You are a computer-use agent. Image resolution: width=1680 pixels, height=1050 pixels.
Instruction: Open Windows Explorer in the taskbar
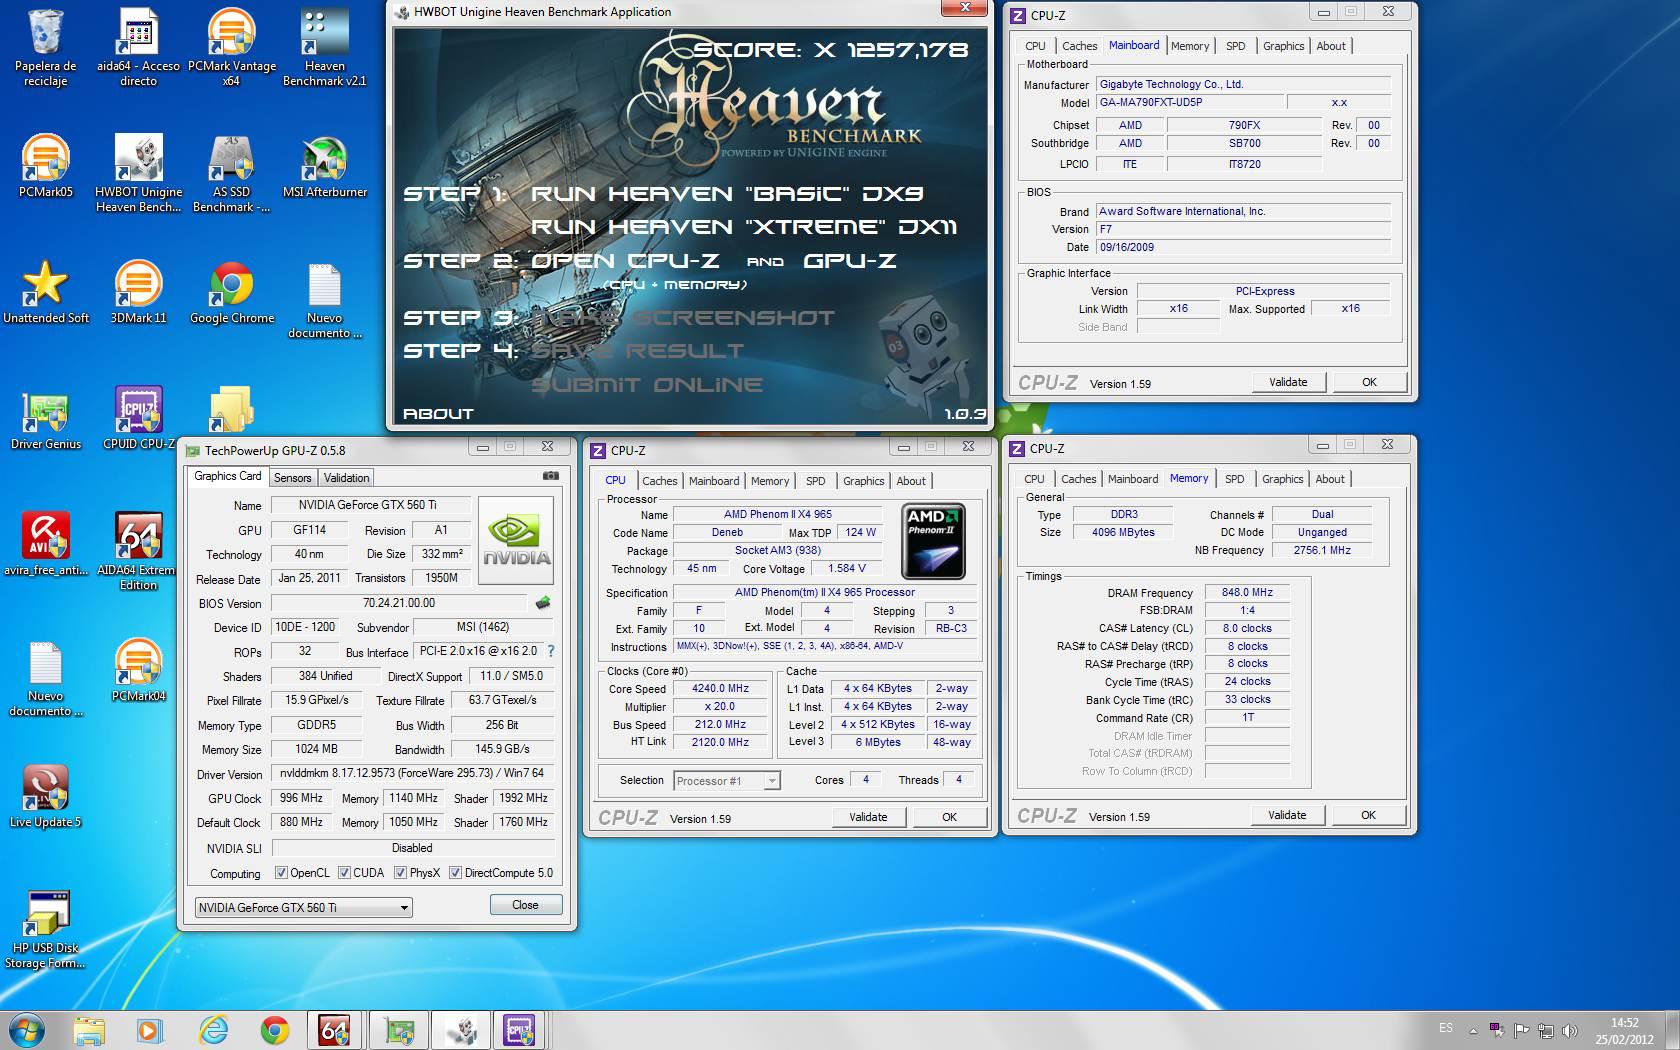pos(89,1030)
